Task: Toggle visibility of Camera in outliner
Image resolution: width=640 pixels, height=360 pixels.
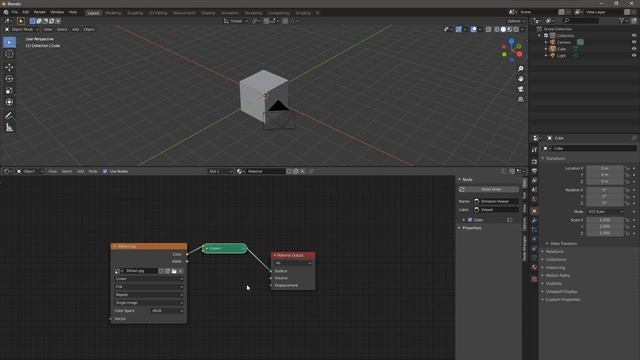Action: 634,42
